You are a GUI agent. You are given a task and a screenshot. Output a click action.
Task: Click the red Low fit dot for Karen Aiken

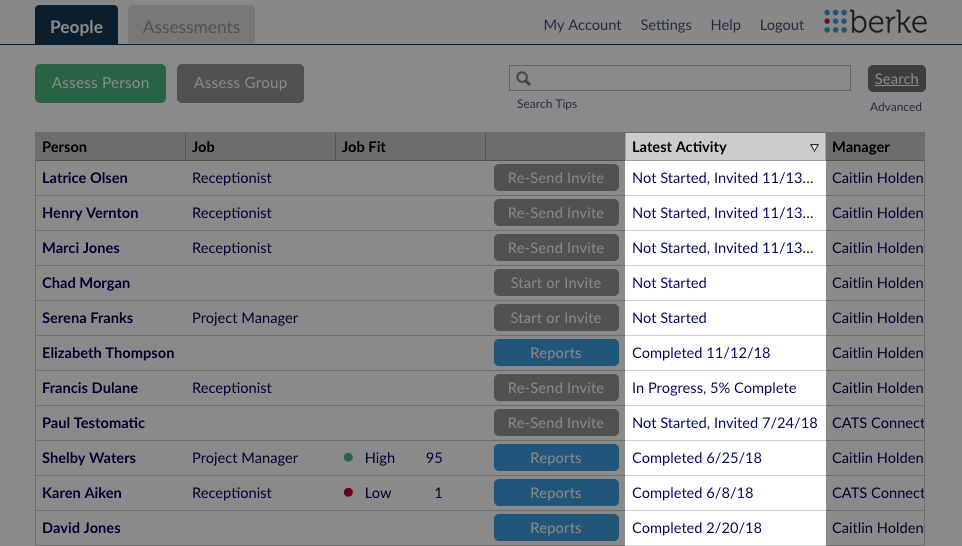(x=348, y=493)
